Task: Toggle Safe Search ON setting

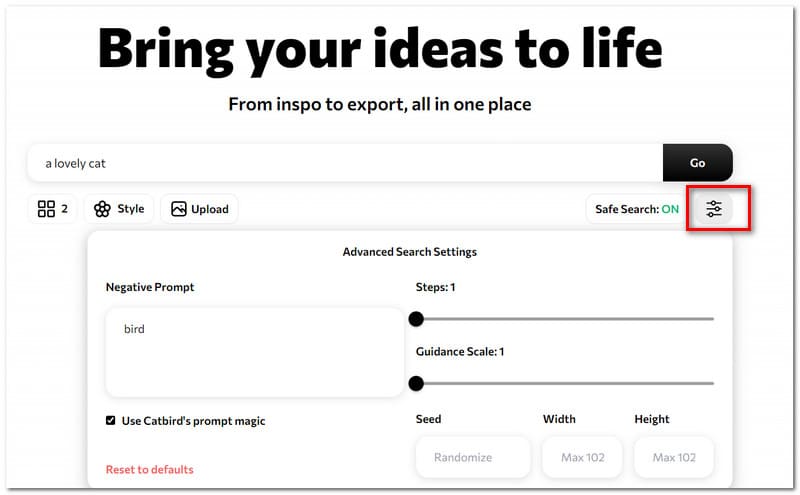Action: pyautogui.click(x=637, y=209)
